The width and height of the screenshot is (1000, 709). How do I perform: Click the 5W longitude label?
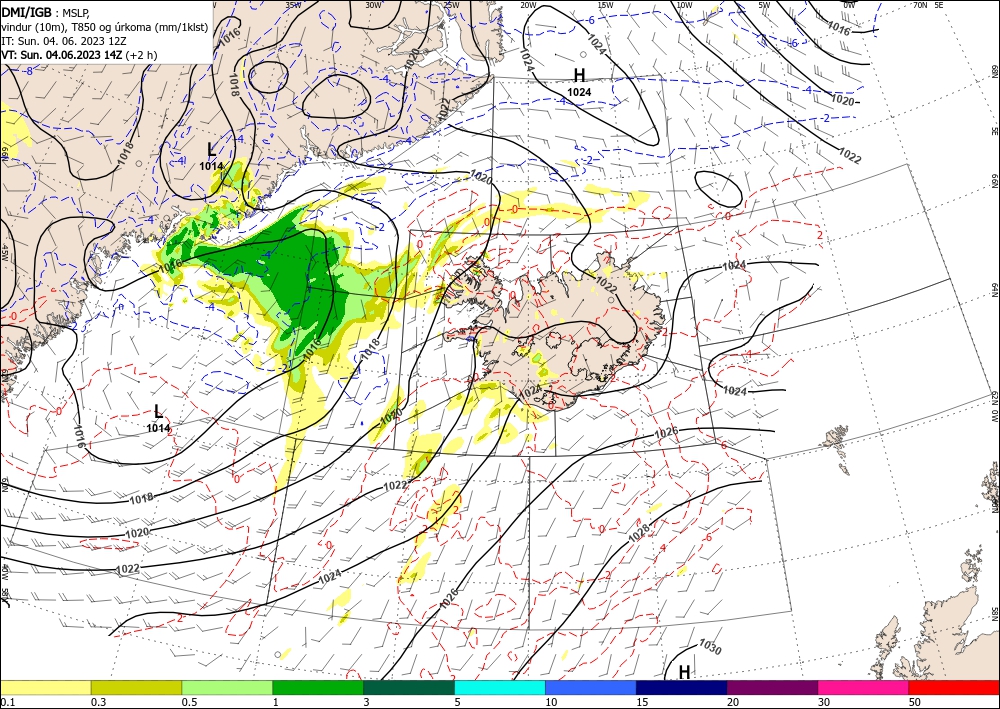click(764, 4)
